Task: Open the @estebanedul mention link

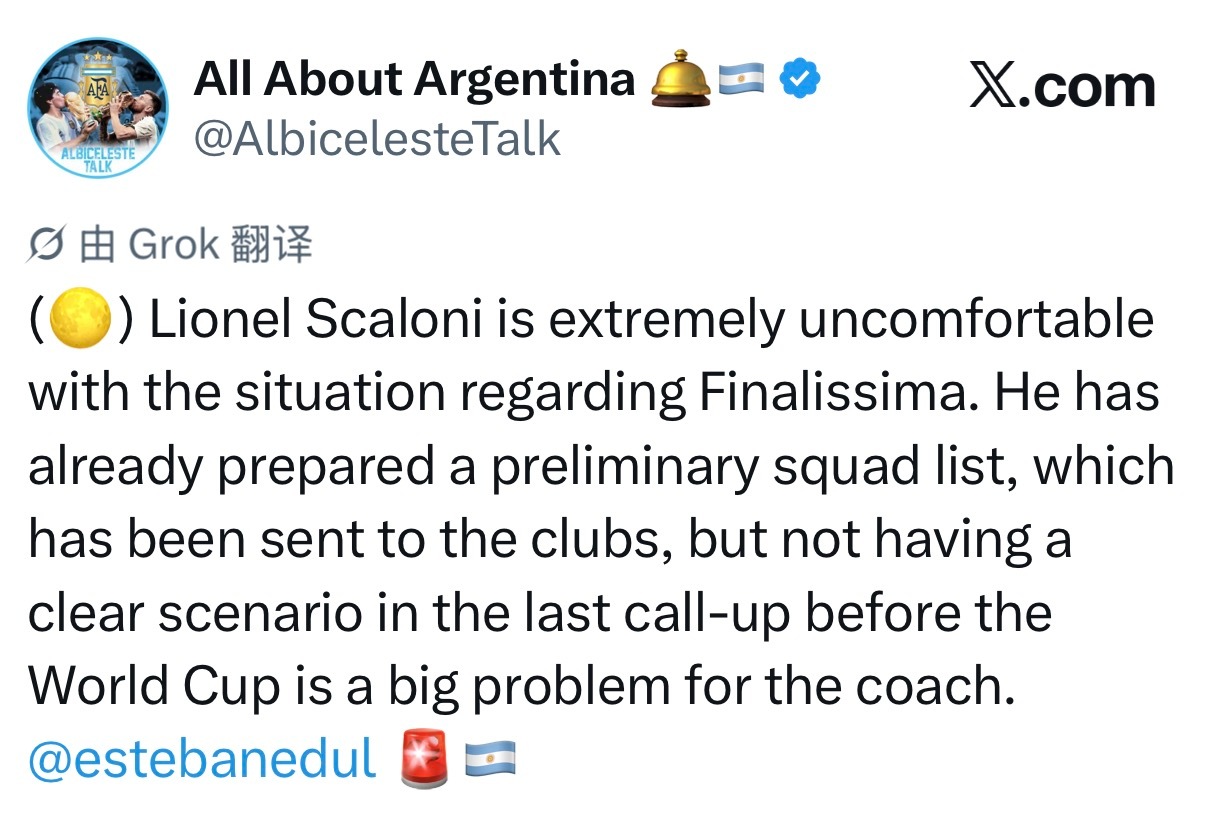Action: click(x=203, y=758)
